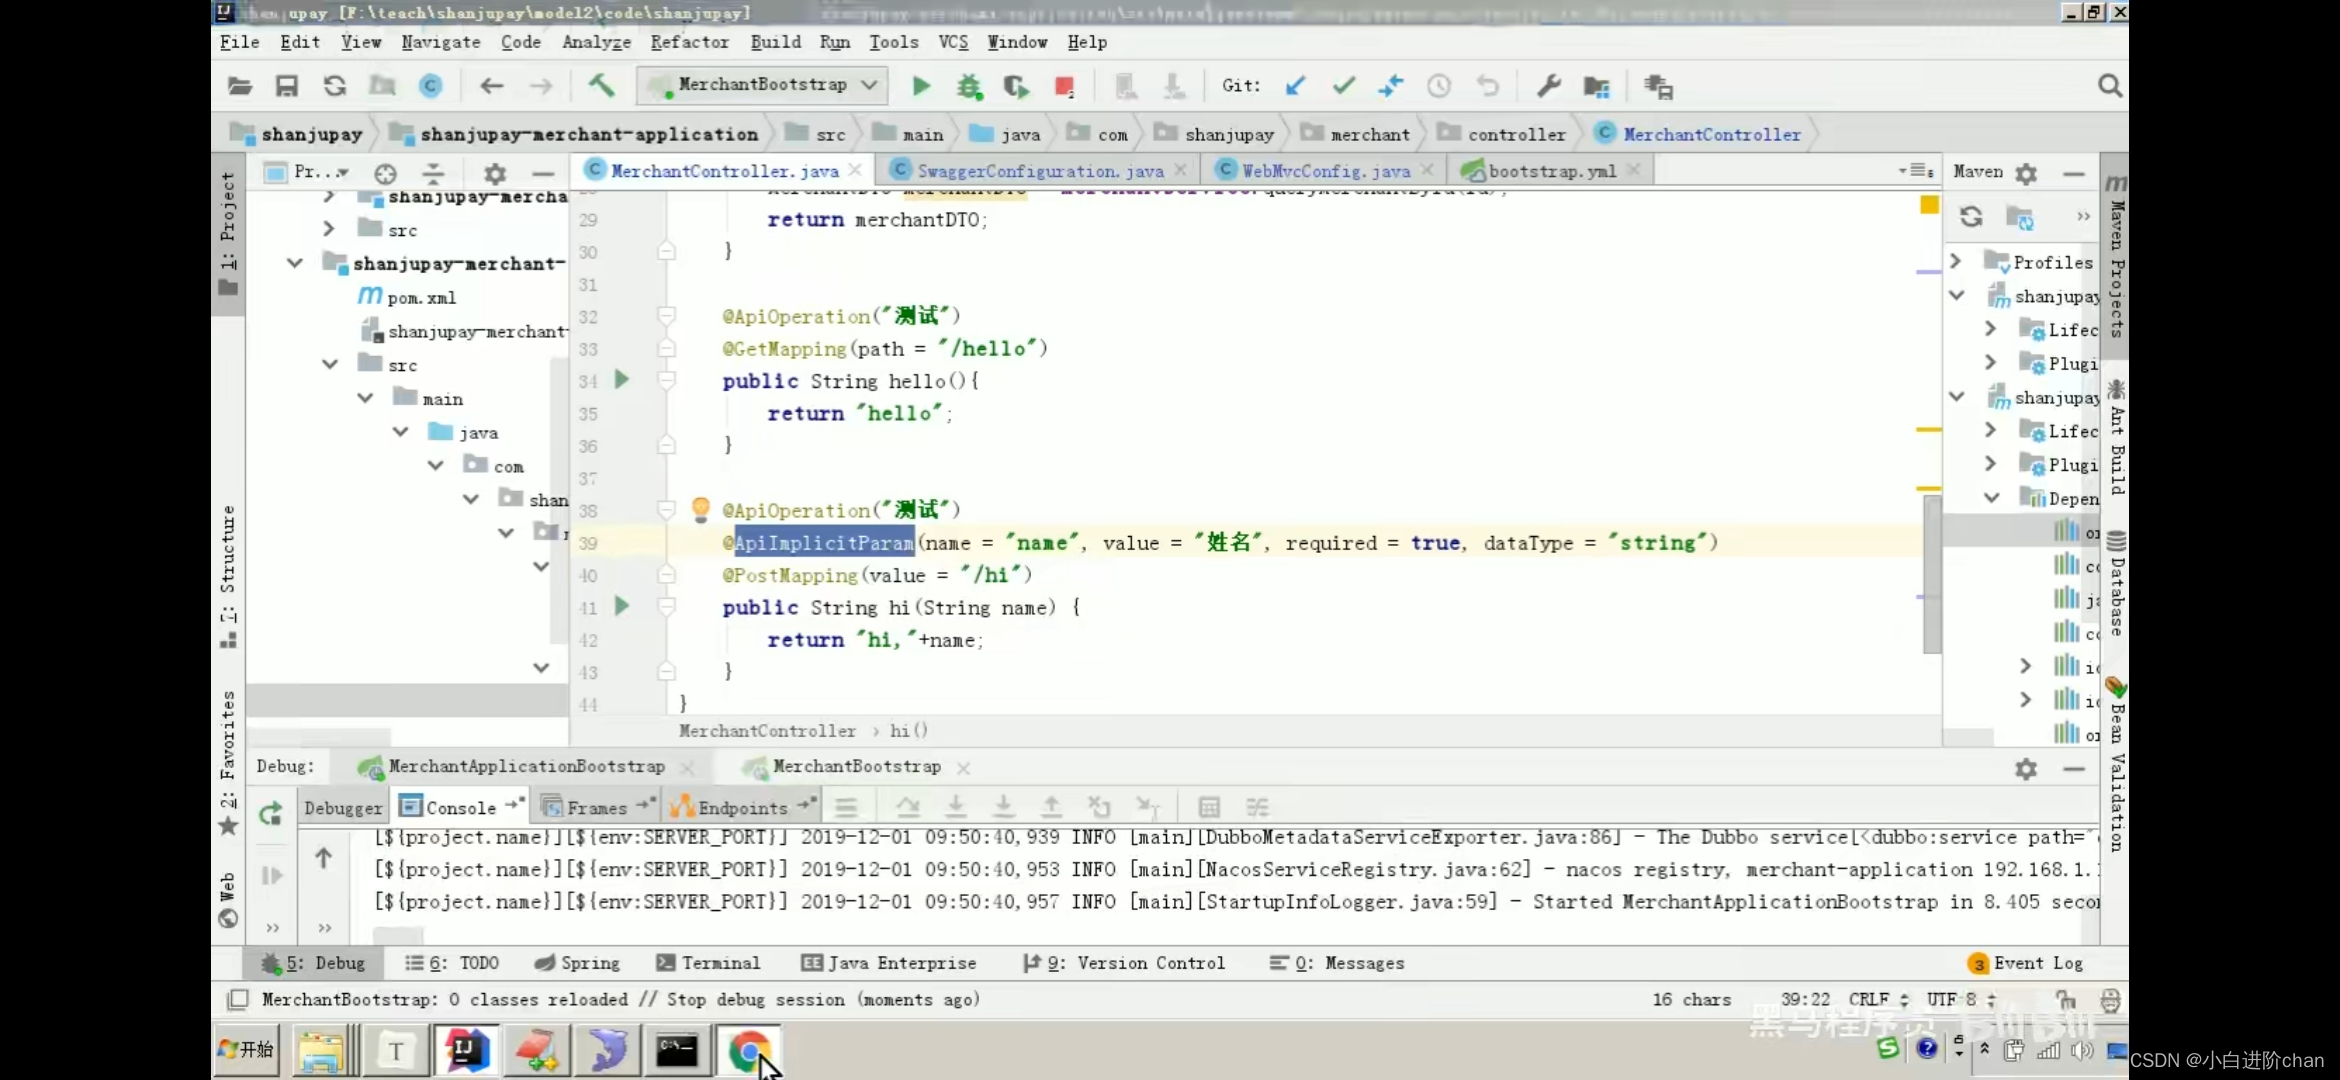Save all using the floppy disk icon
The image size is (2340, 1080).
287,86
